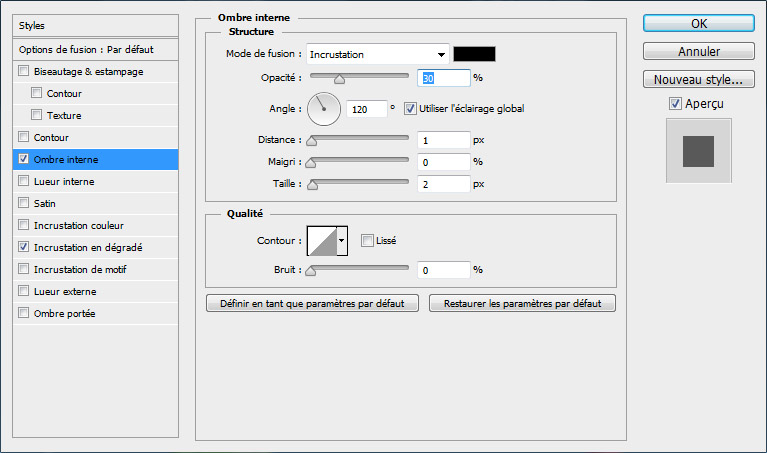767x453 pixels.
Task: Toggle Utiliser l'éclairage global checkbox
Action: click(x=410, y=109)
